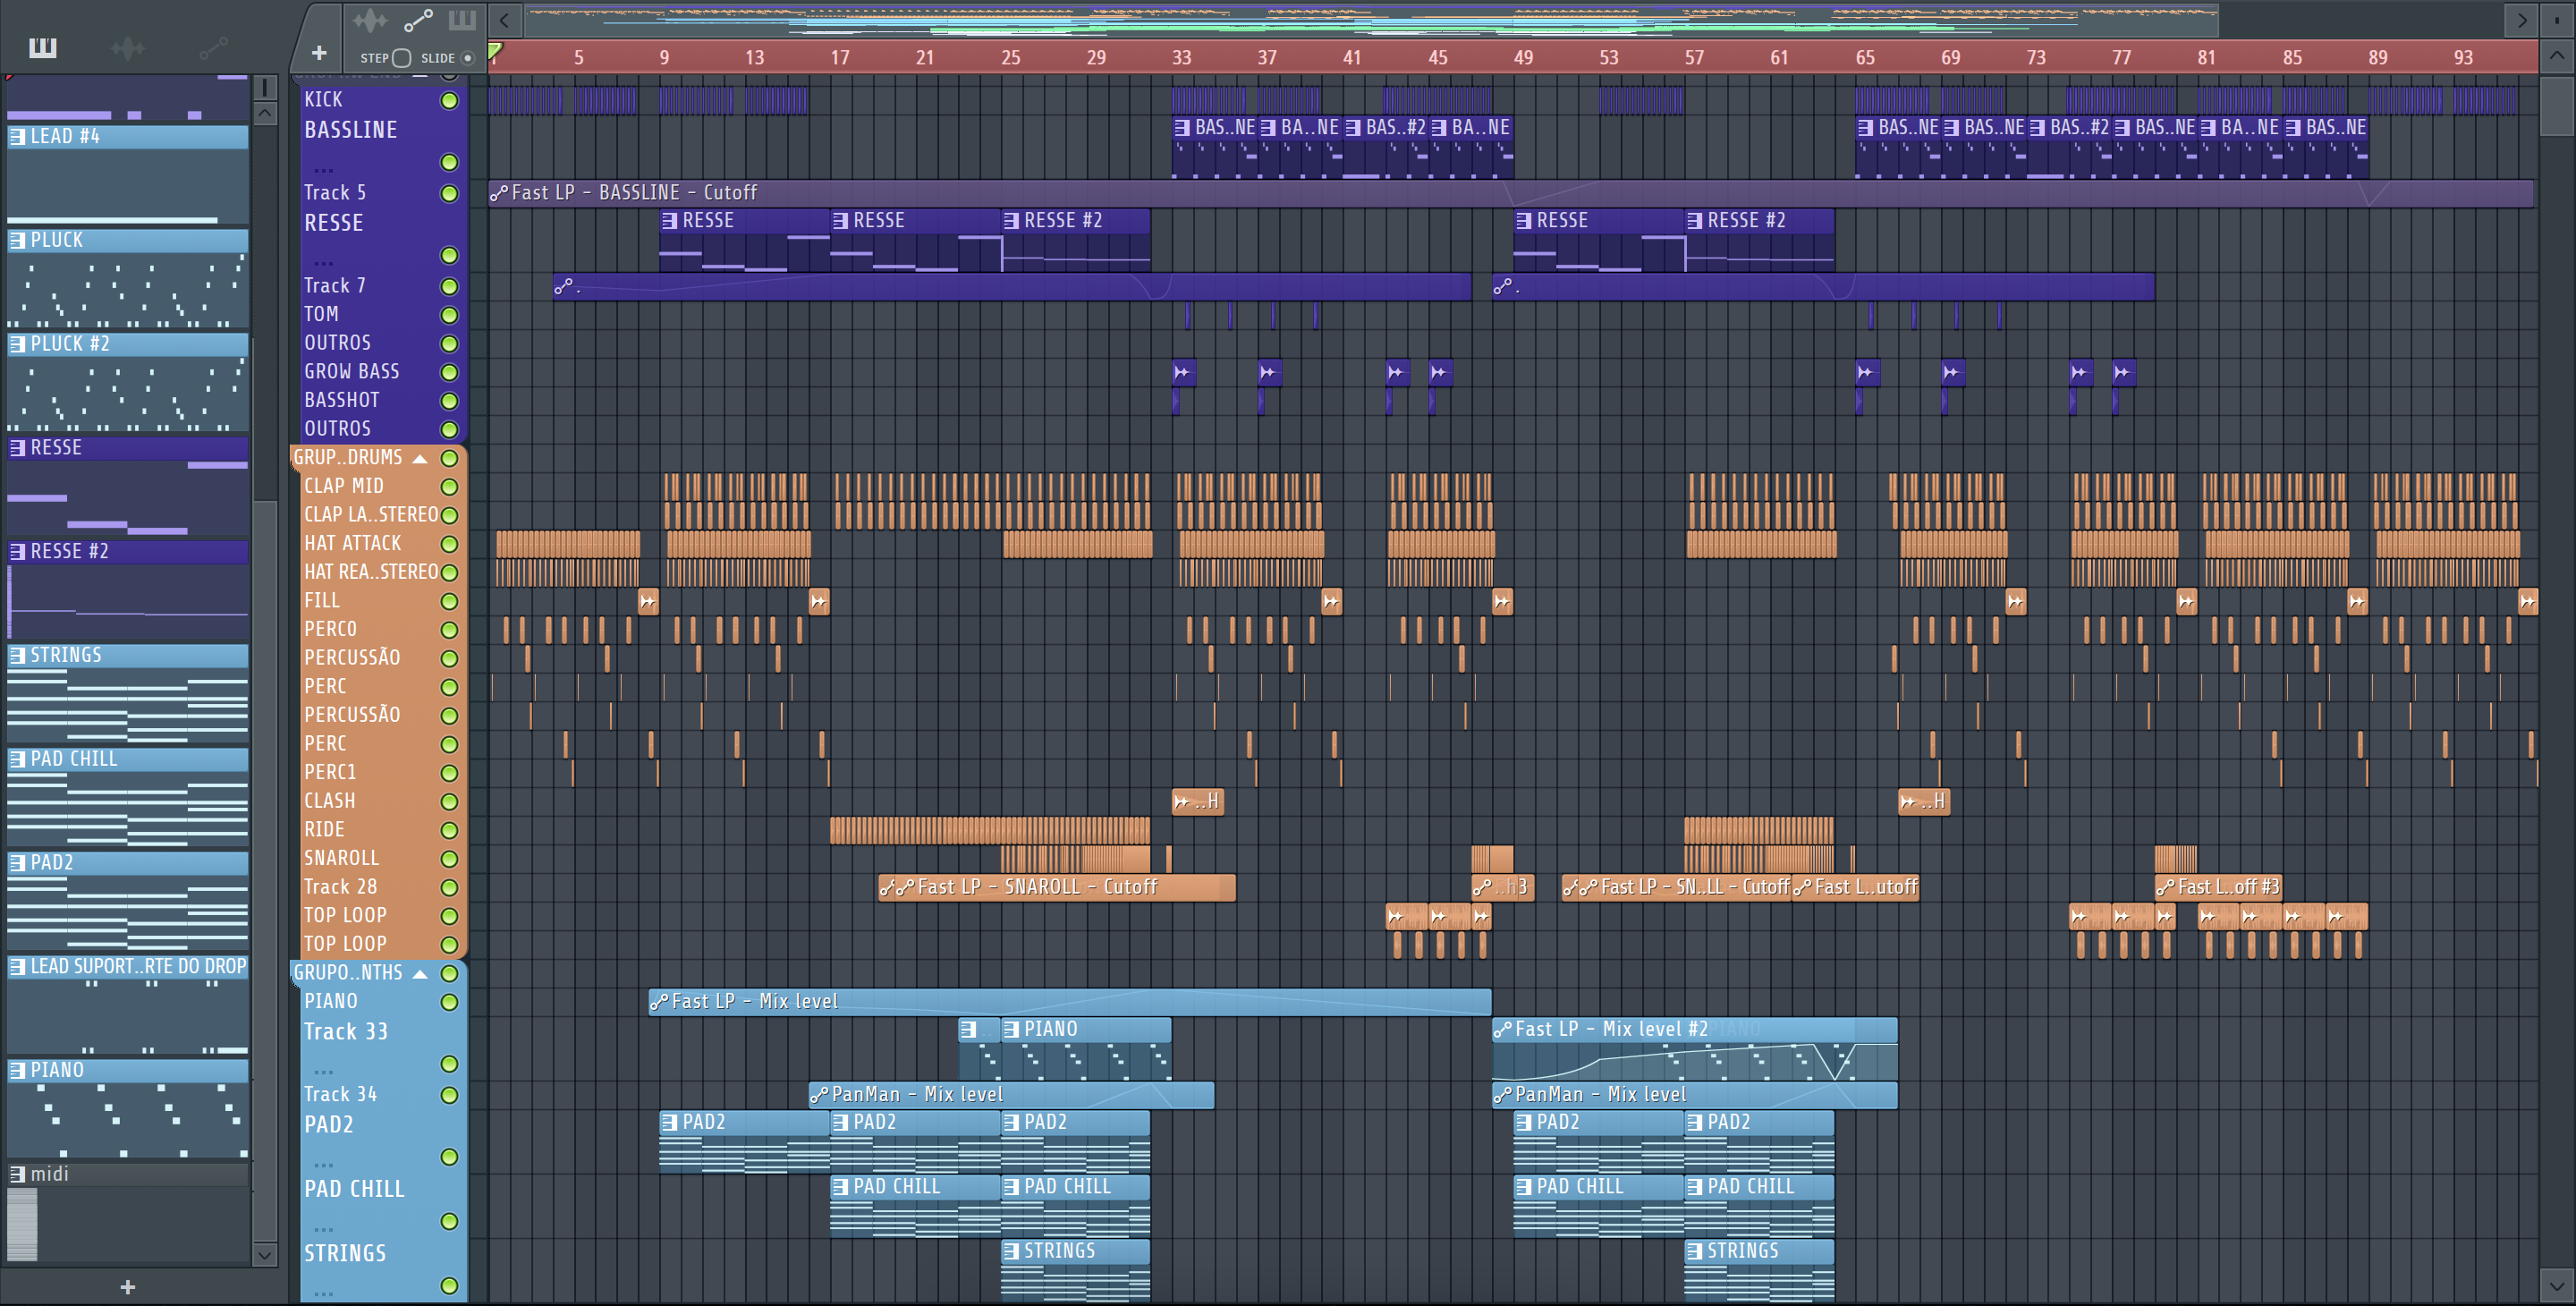Select pattern clip focus piano icon above SLIDE
This screenshot has height=1306, width=2576.
click(462, 19)
